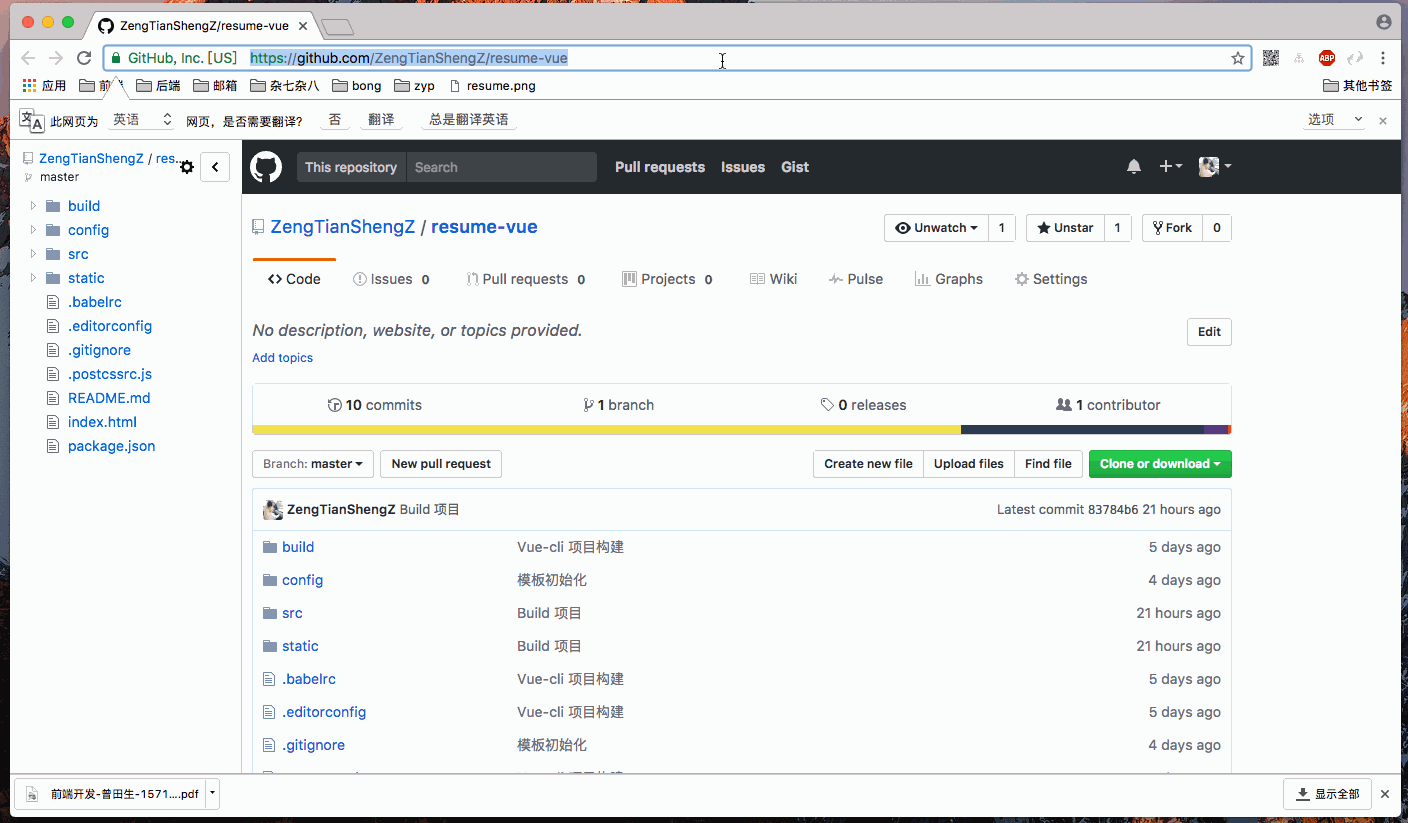The height and width of the screenshot is (823, 1408).
Task: Open the plus create-new dropdown
Action: click(1171, 167)
